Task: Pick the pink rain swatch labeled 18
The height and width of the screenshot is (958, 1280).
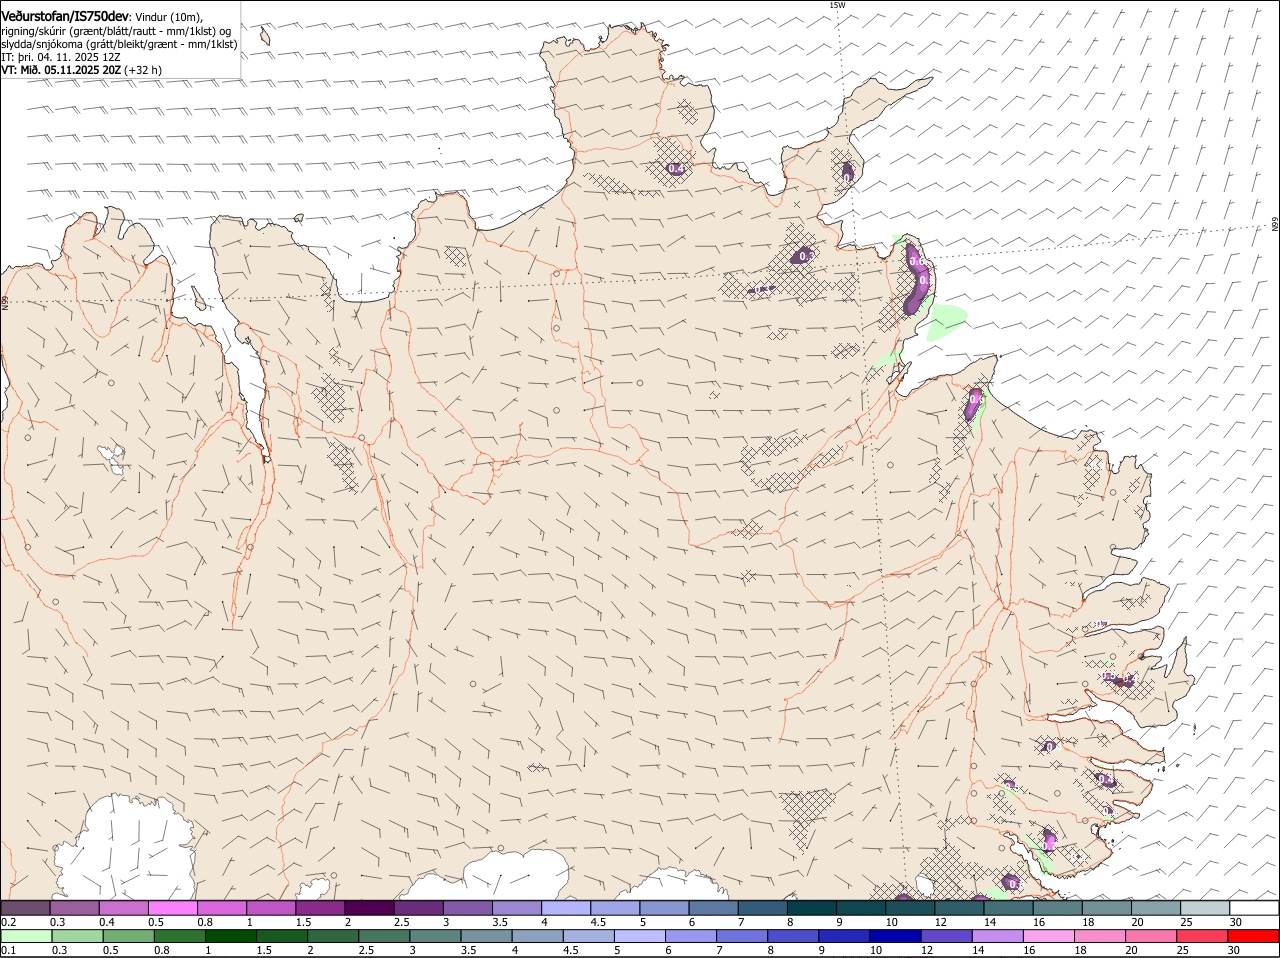Action: pos(1100,937)
